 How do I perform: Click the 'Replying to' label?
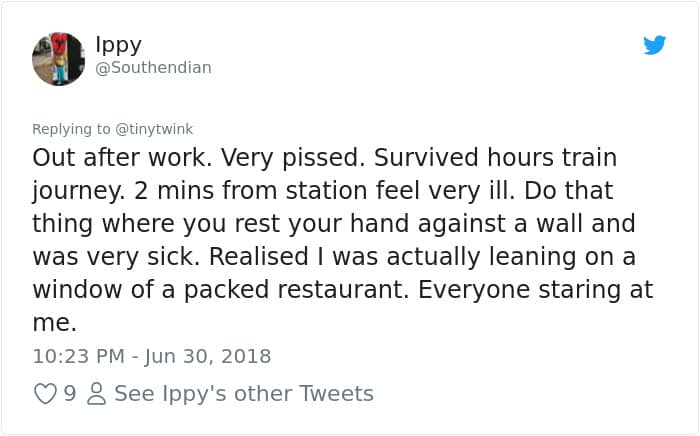72,129
